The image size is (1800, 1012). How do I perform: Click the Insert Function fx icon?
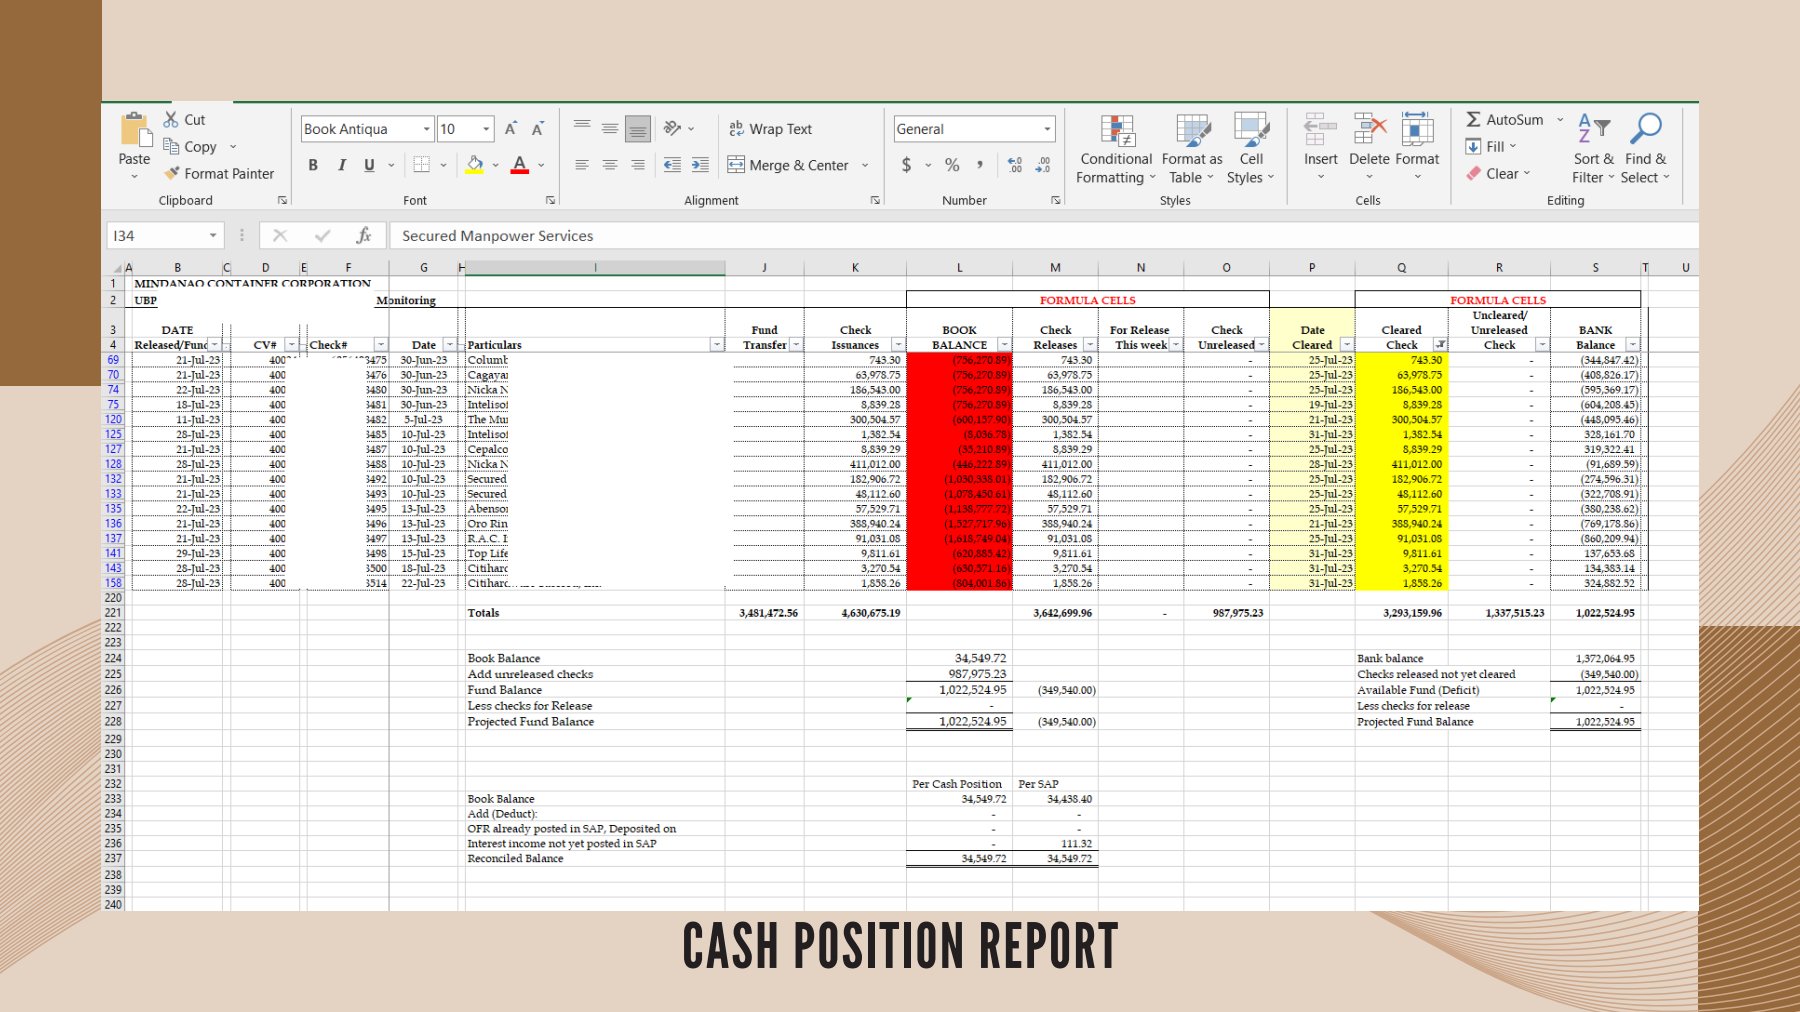click(364, 236)
